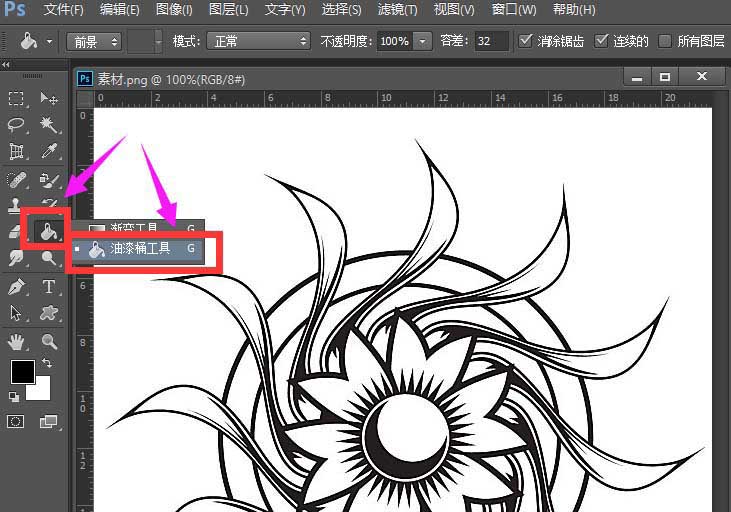Toggle the 消除锯齿 anti-alias checkbox
This screenshot has width=731, height=512.
coord(527,41)
